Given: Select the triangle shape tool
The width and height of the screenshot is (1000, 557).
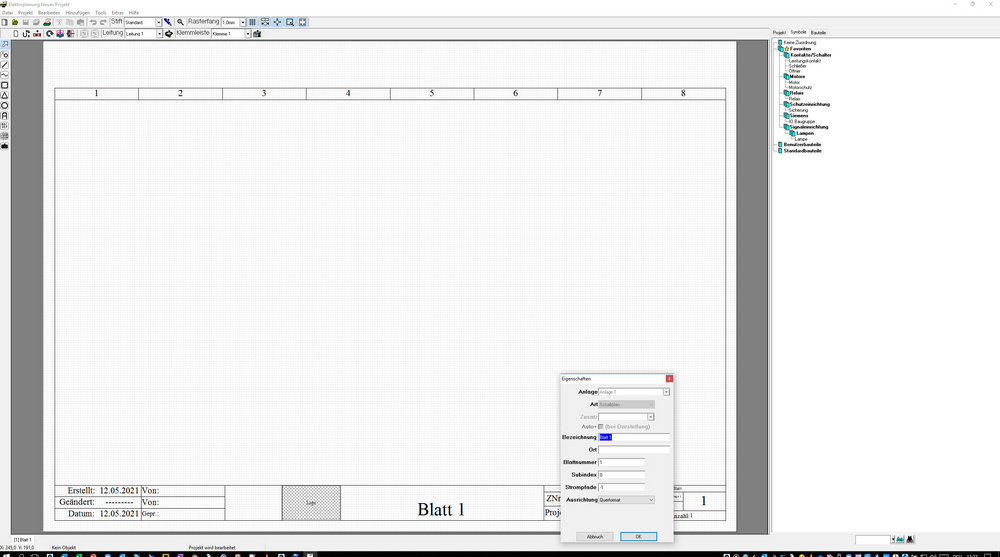Looking at the screenshot, I should pyautogui.click(x=5, y=95).
